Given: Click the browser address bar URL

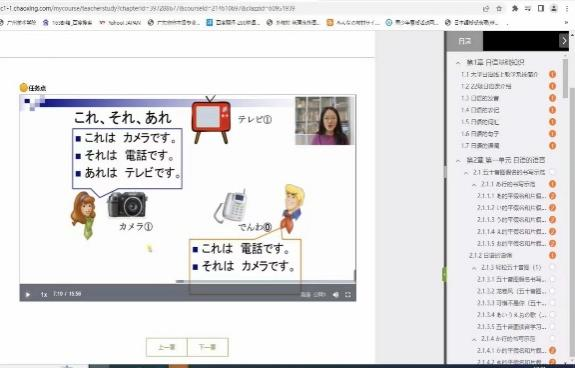Looking at the screenshot, I should point(148,8).
